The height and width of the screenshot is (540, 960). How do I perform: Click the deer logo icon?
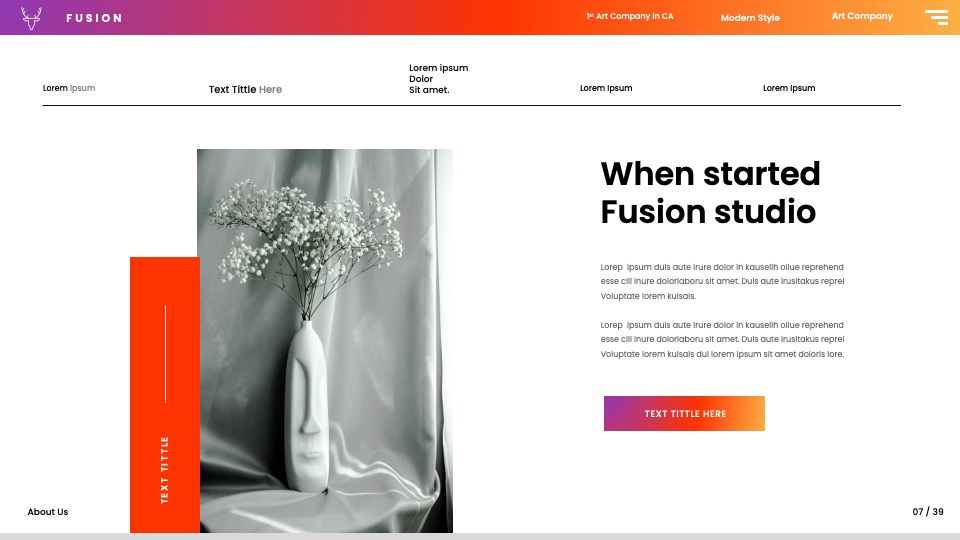(31, 18)
